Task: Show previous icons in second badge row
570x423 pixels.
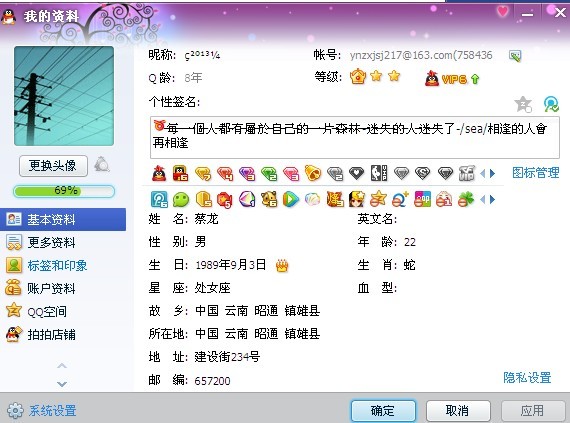Action: [482, 199]
